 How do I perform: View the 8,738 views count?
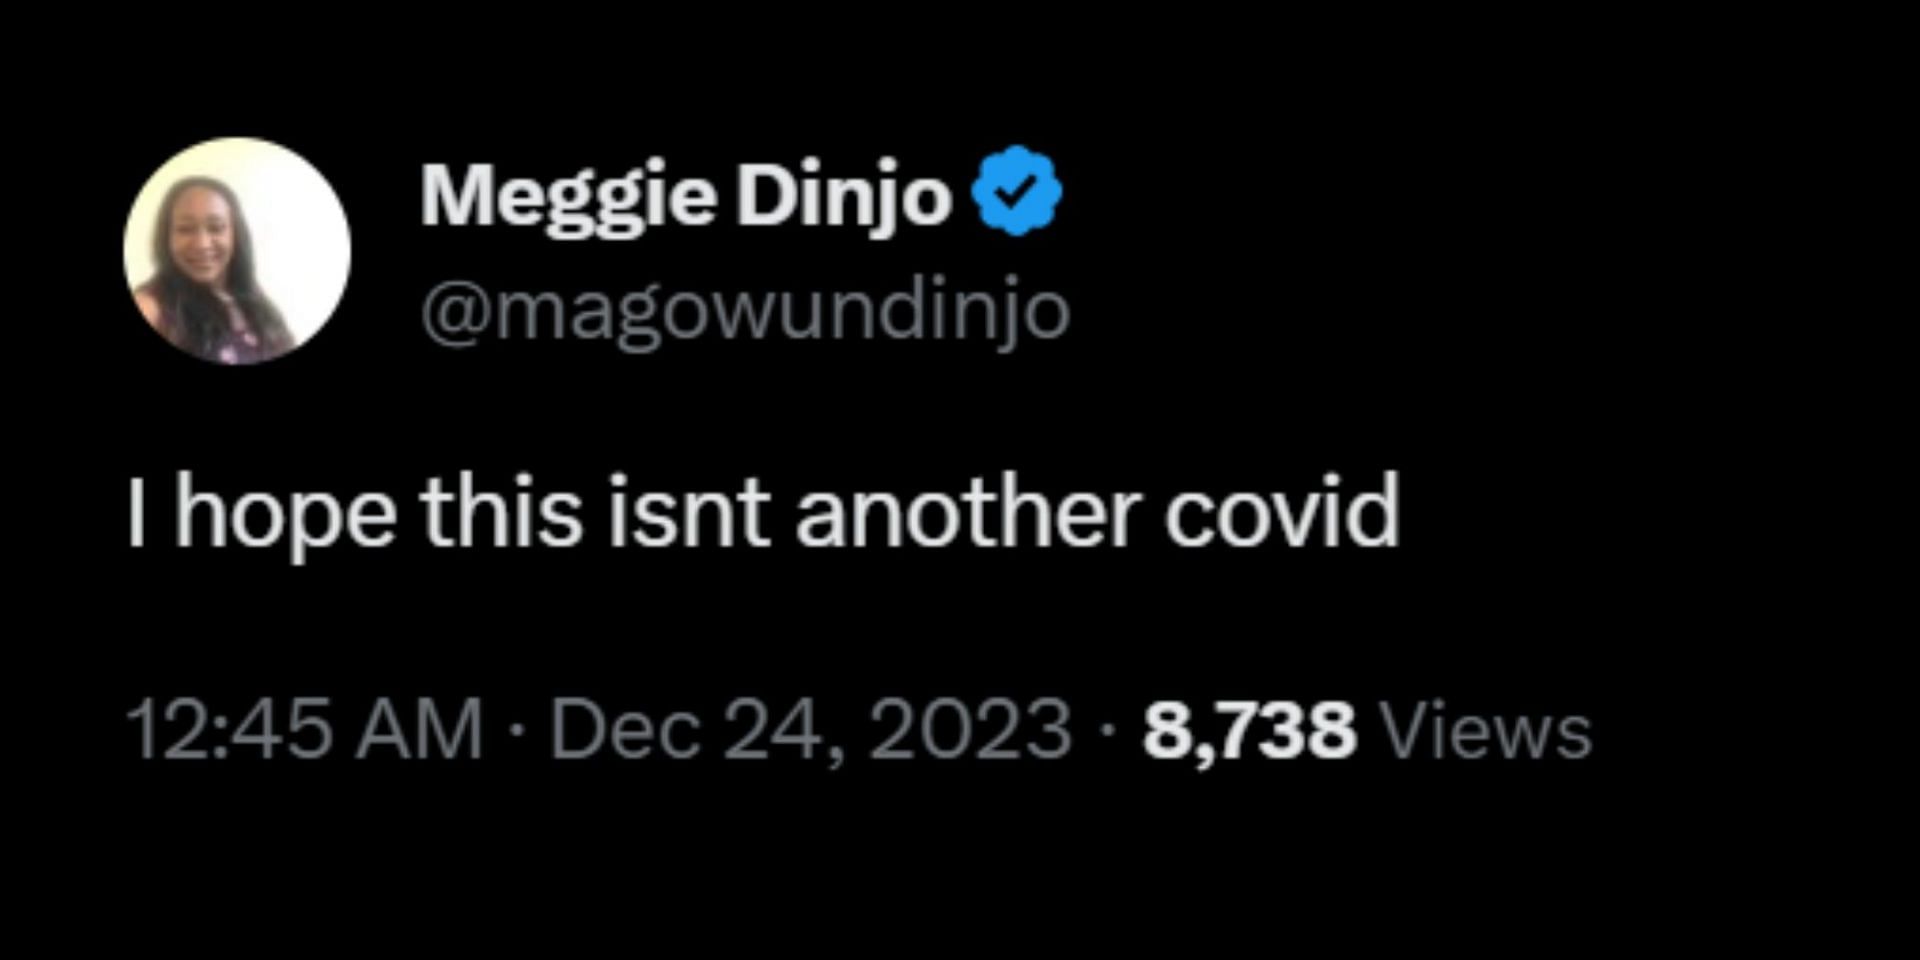pyautogui.click(x=1249, y=731)
